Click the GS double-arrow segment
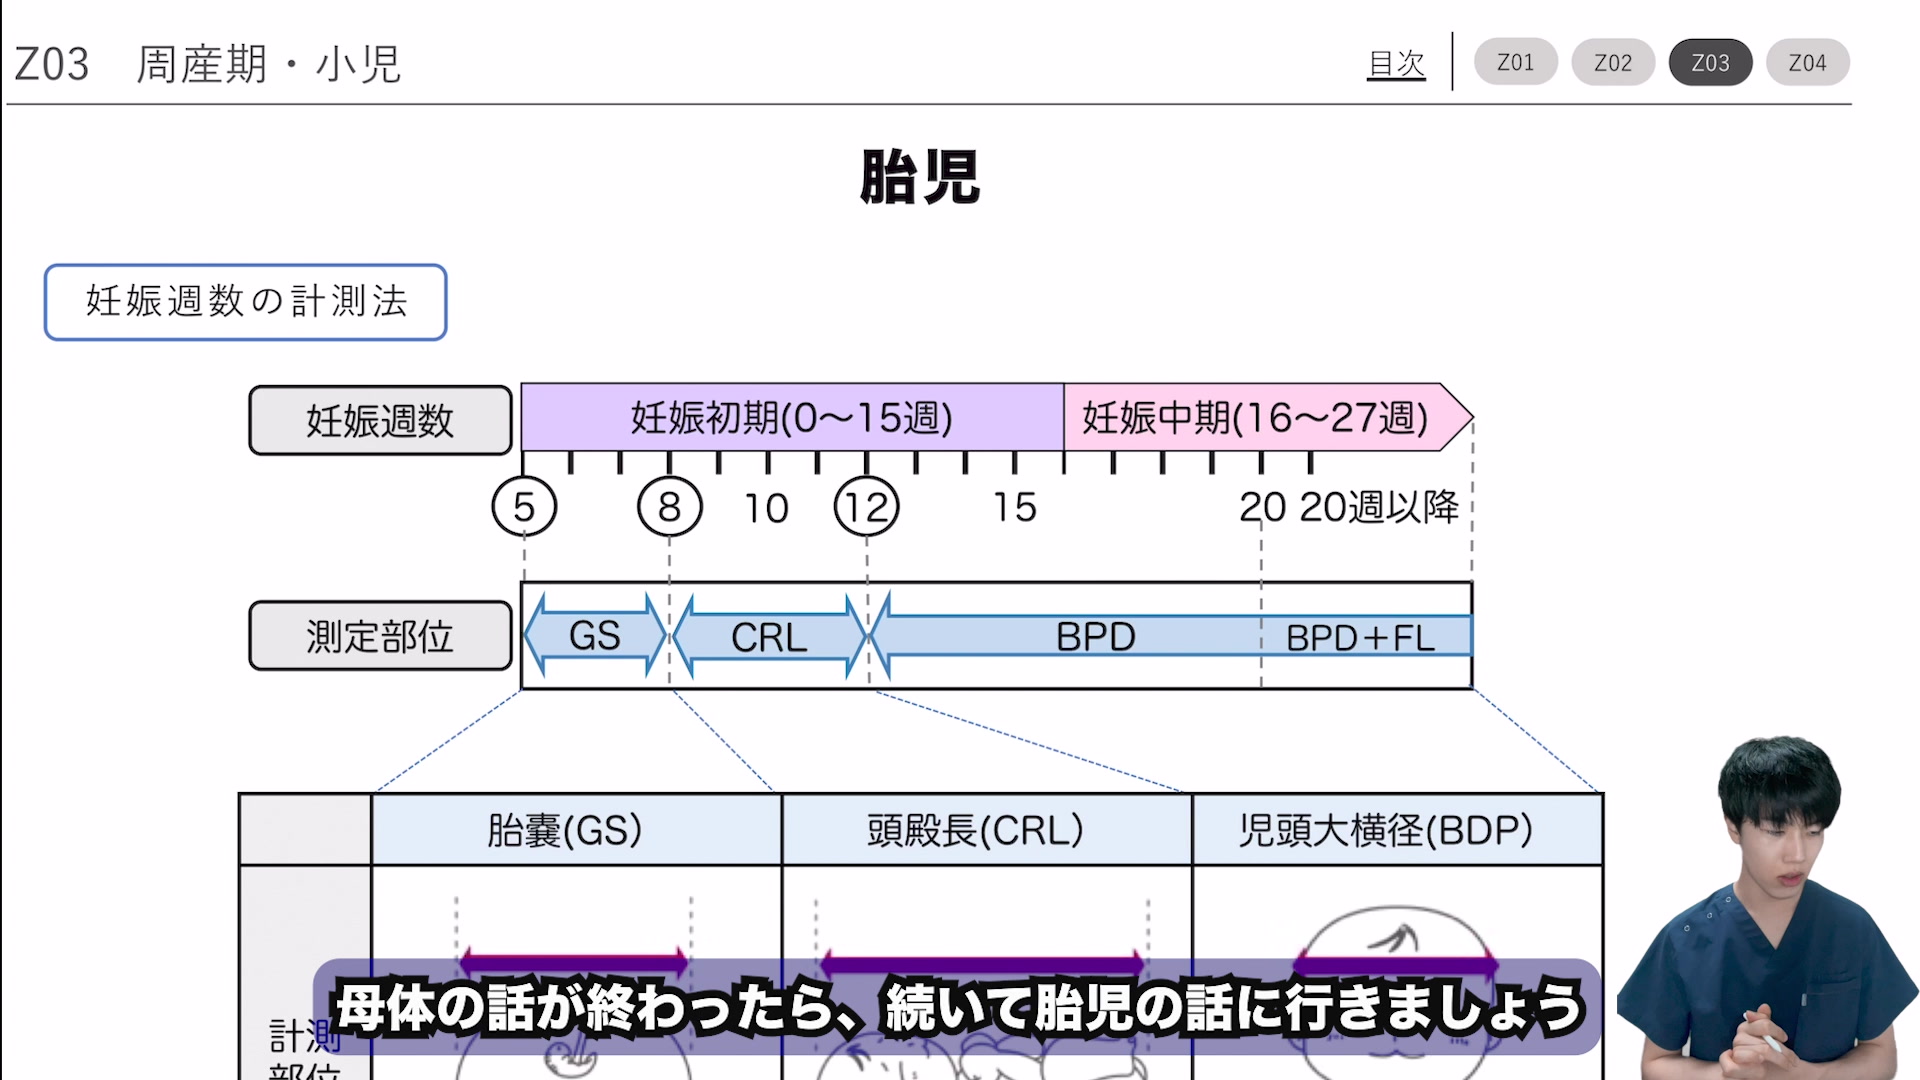1920x1080 pixels. [x=595, y=636]
